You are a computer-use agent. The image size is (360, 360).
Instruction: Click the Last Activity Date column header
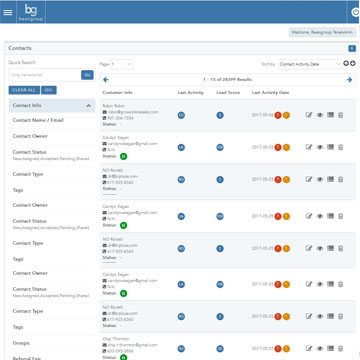[x=270, y=92]
